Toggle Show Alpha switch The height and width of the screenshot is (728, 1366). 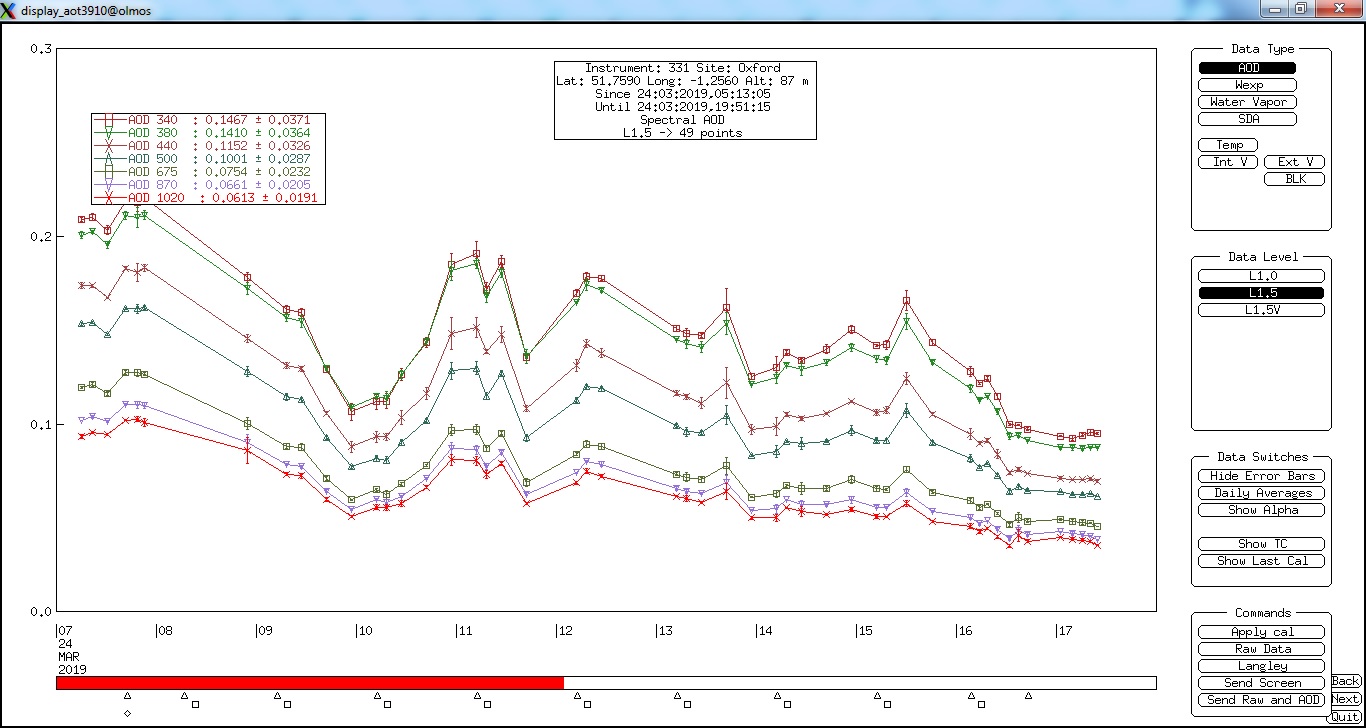[x=1262, y=510]
